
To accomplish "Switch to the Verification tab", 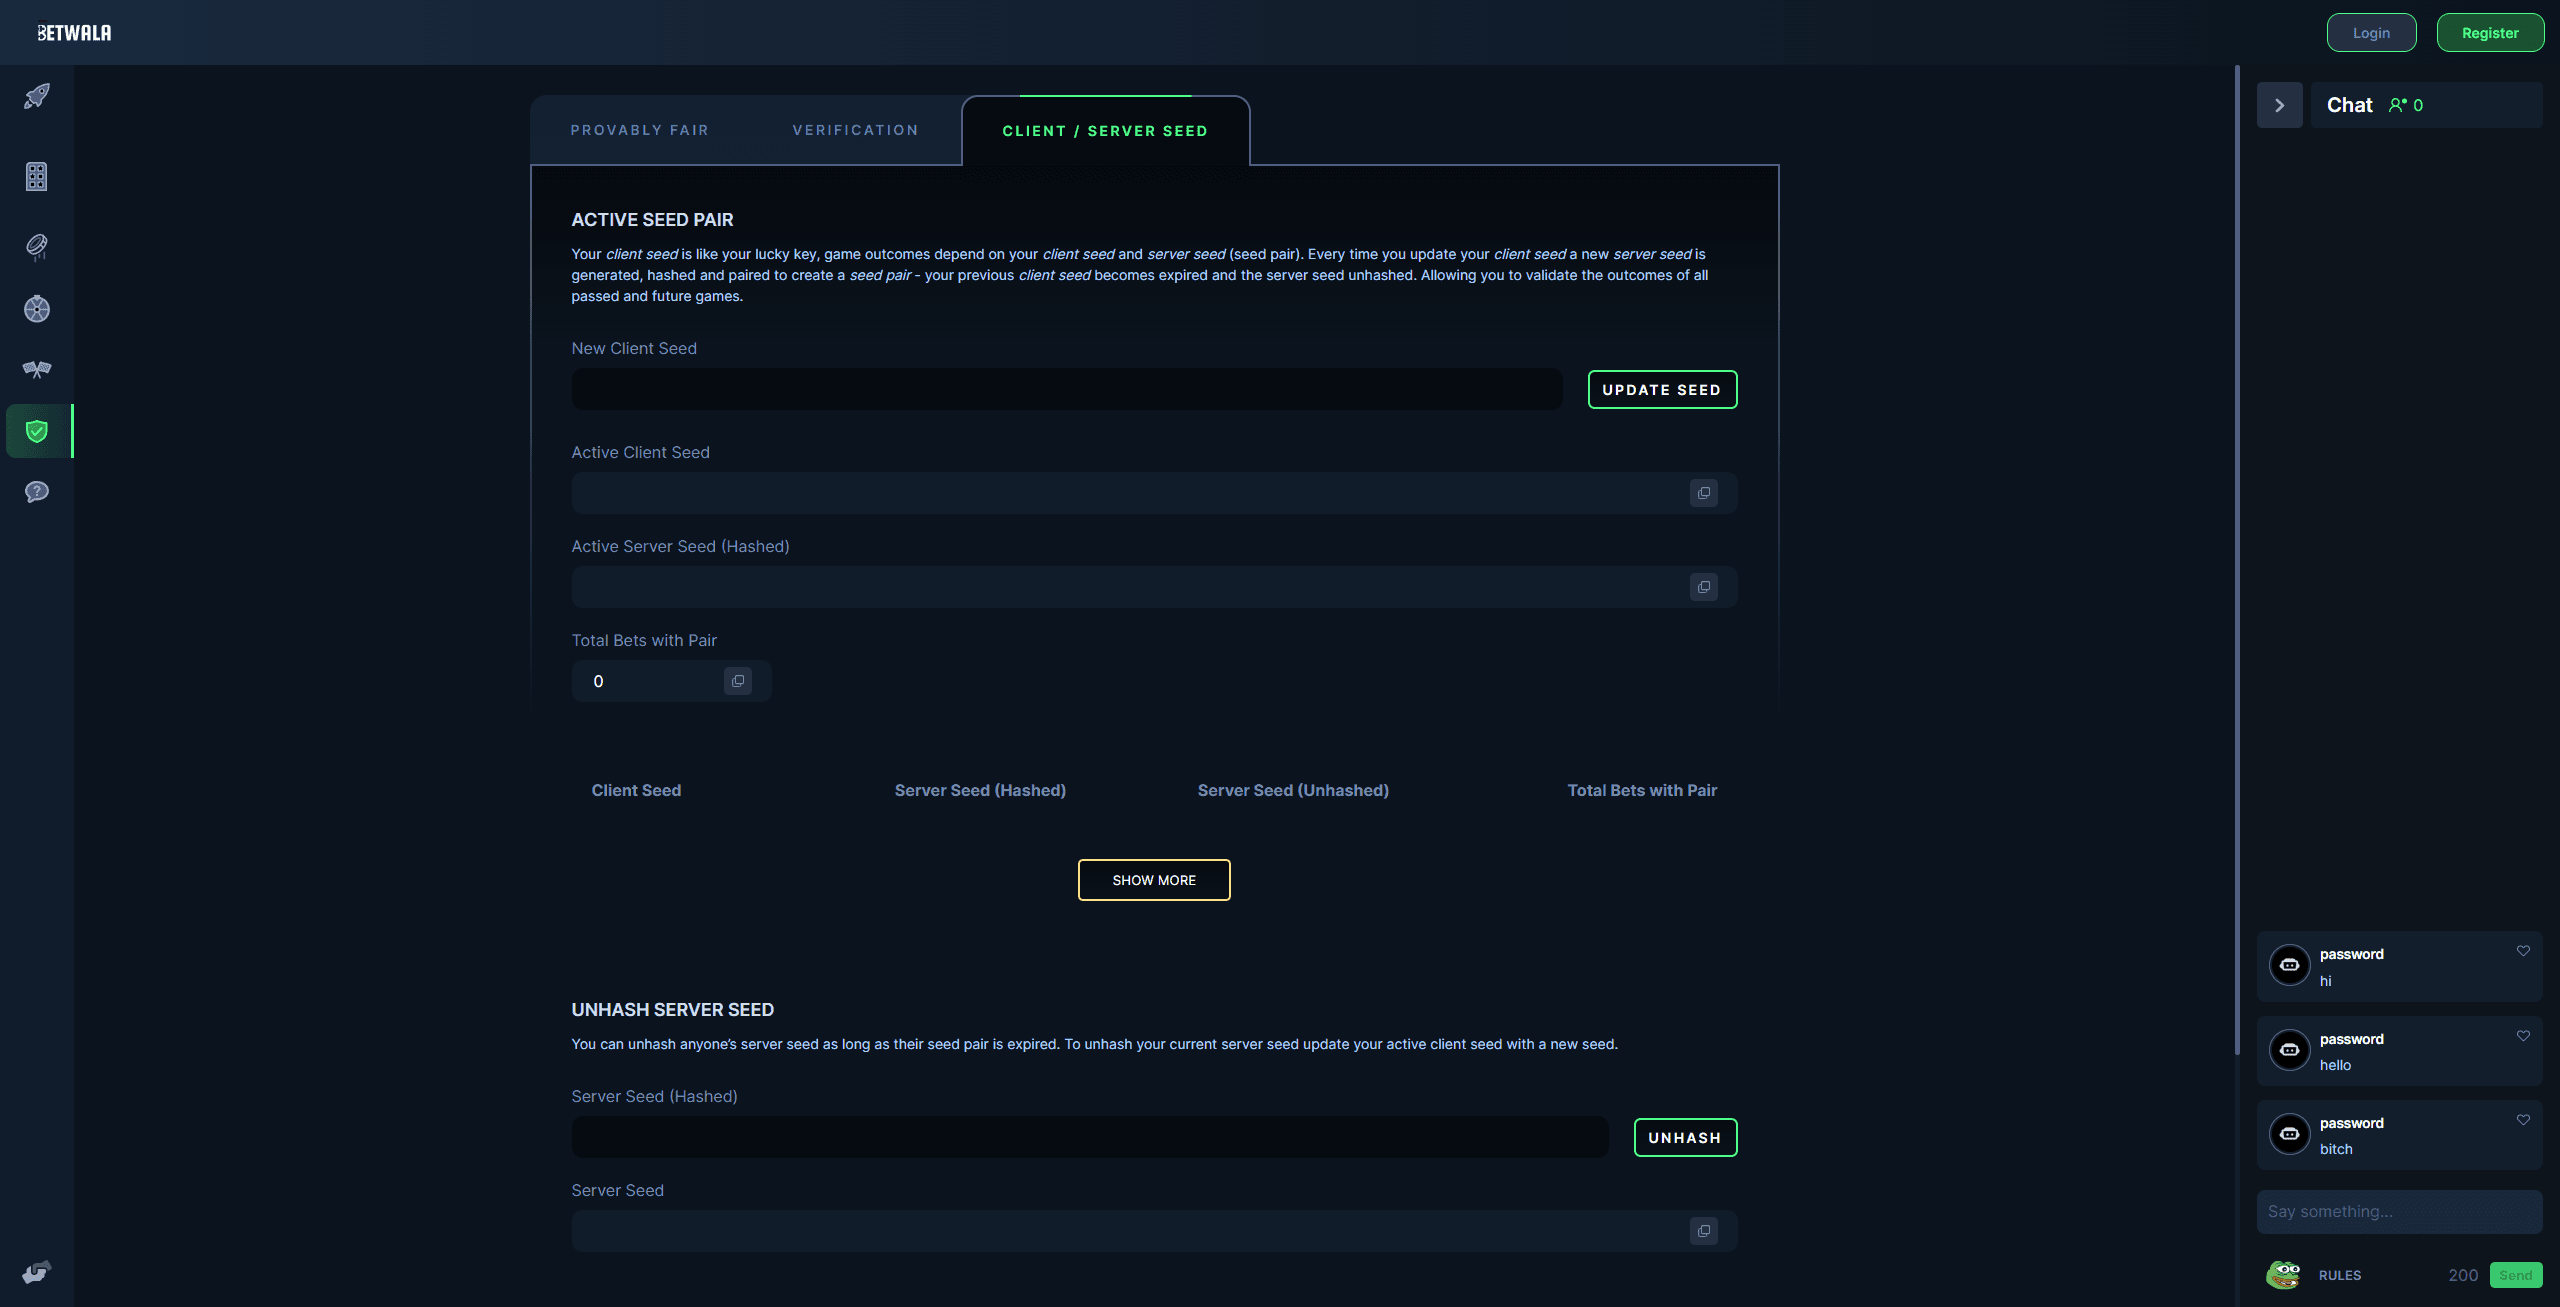I will pyautogui.click(x=855, y=130).
